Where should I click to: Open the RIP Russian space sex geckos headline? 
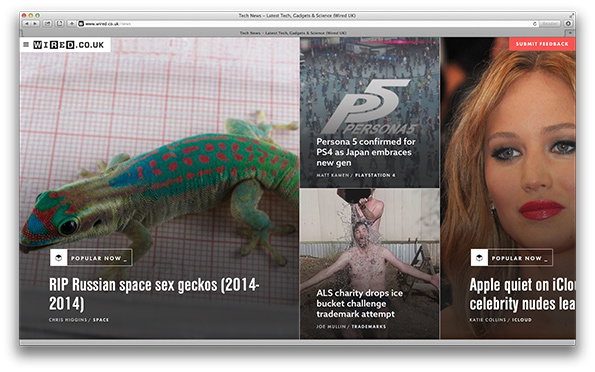pyautogui.click(x=154, y=294)
